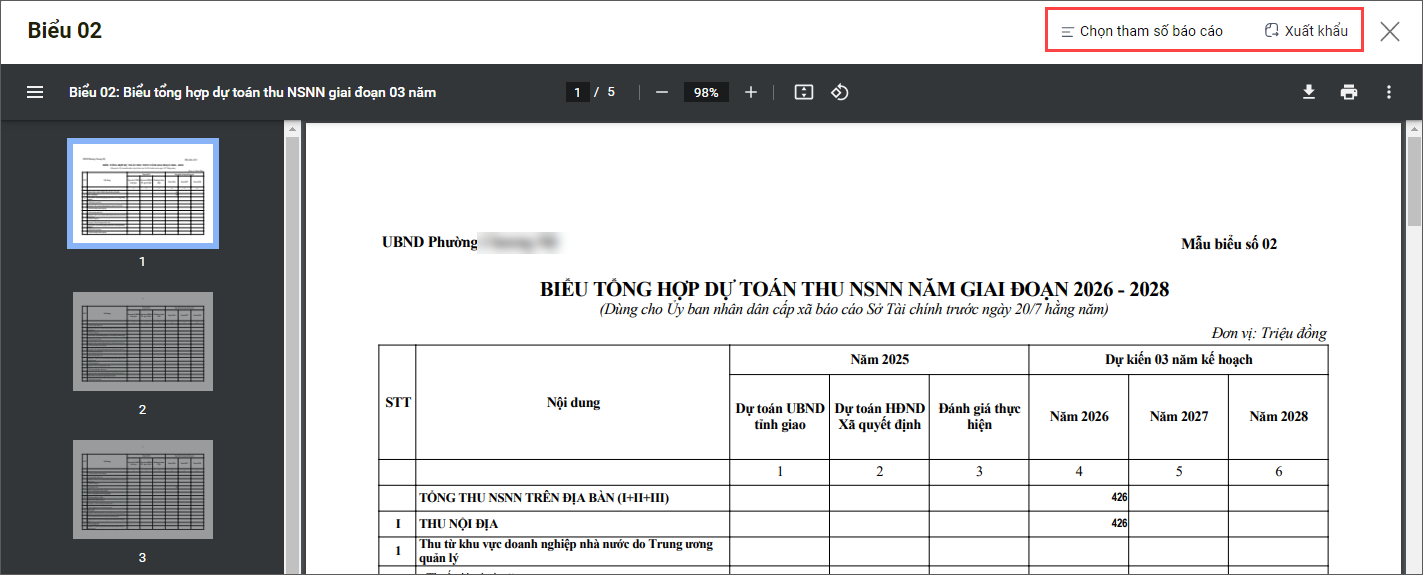Download the PDF report
Viewport: 1423px width, 575px height.
tap(1308, 92)
